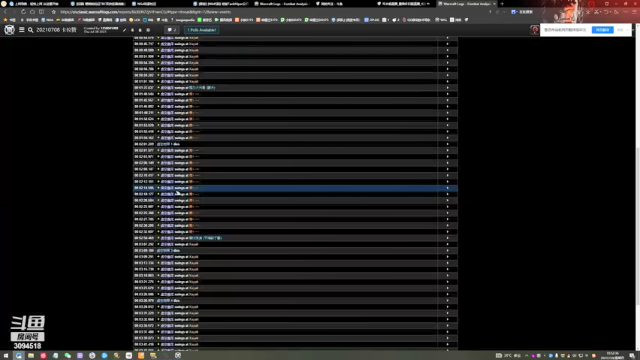Expand the arrow on the first '1 dies' row
Screen dimensions: 640x360
coord(447,144)
